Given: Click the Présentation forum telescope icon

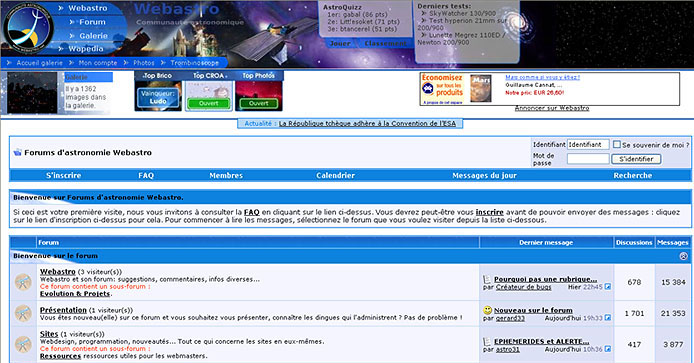Looking at the screenshot, I should (x=23, y=313).
